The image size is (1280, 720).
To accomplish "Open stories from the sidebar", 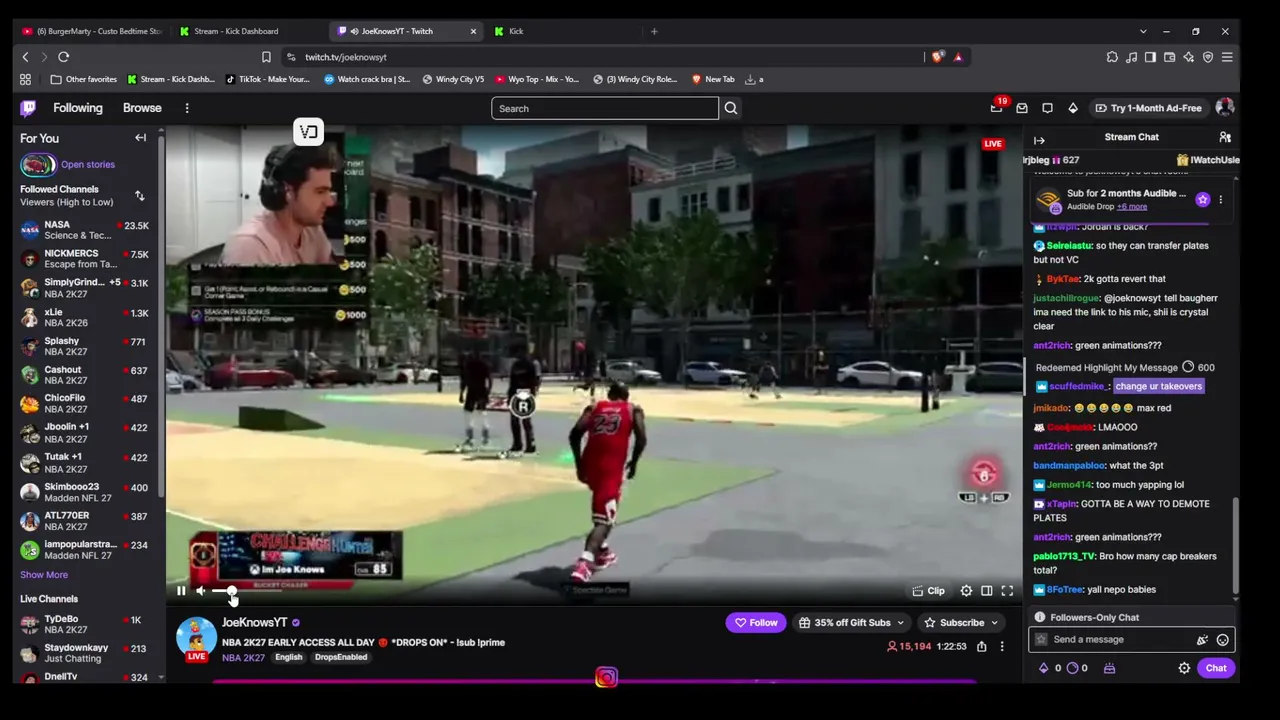I will pyautogui.click(x=67, y=165).
